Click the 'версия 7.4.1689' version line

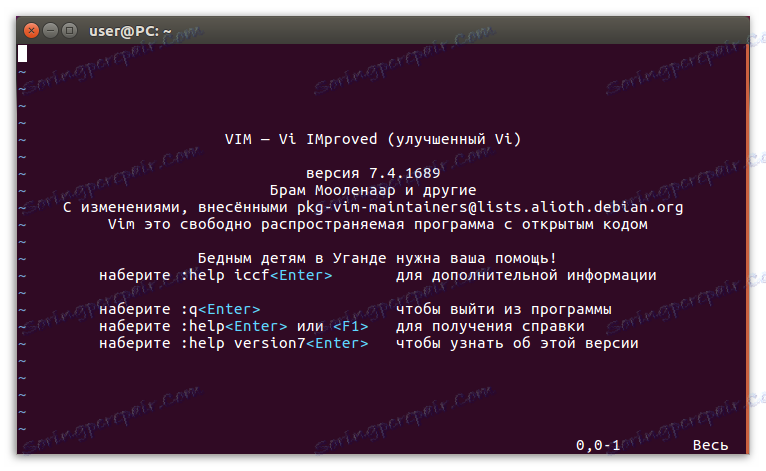[x=373, y=173]
